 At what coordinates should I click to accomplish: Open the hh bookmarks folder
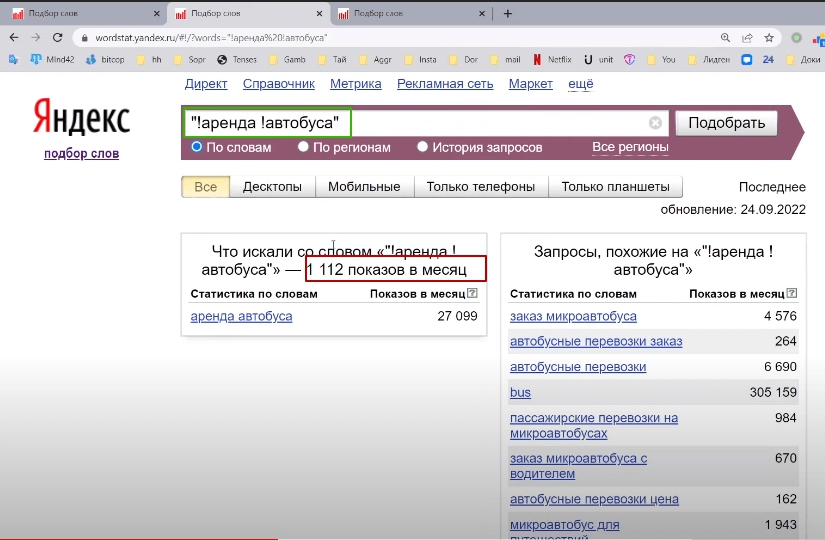(x=149, y=59)
